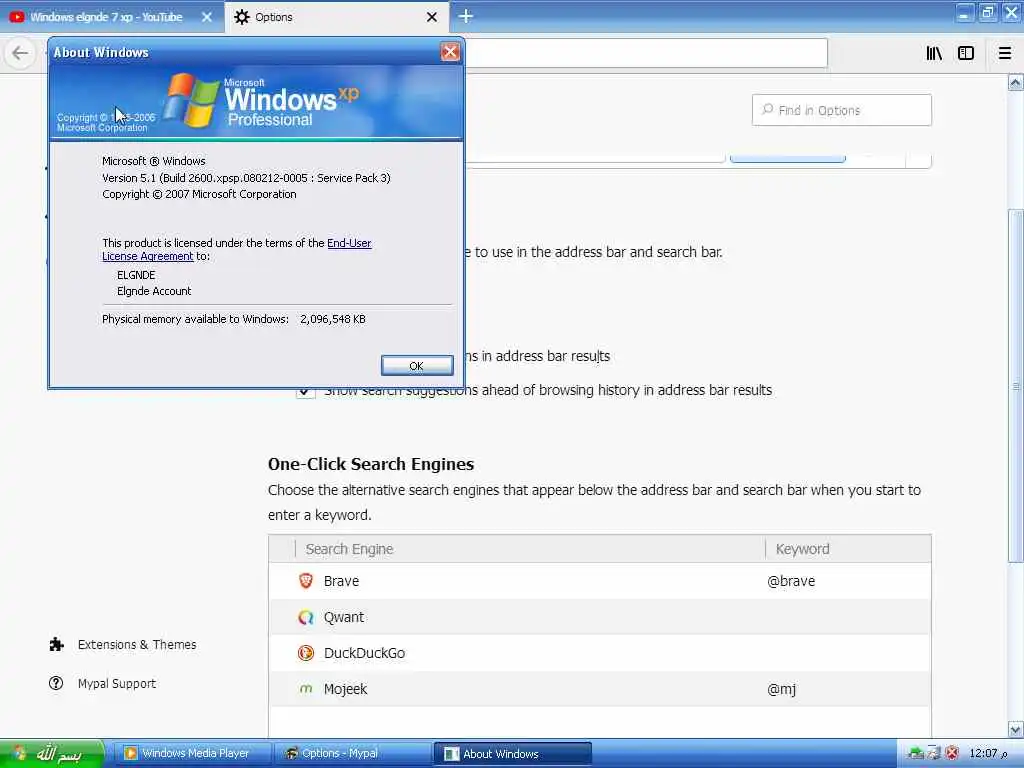This screenshot has height=768, width=1024.
Task: Click the scrollbar up arrow
Action: click(x=1015, y=82)
